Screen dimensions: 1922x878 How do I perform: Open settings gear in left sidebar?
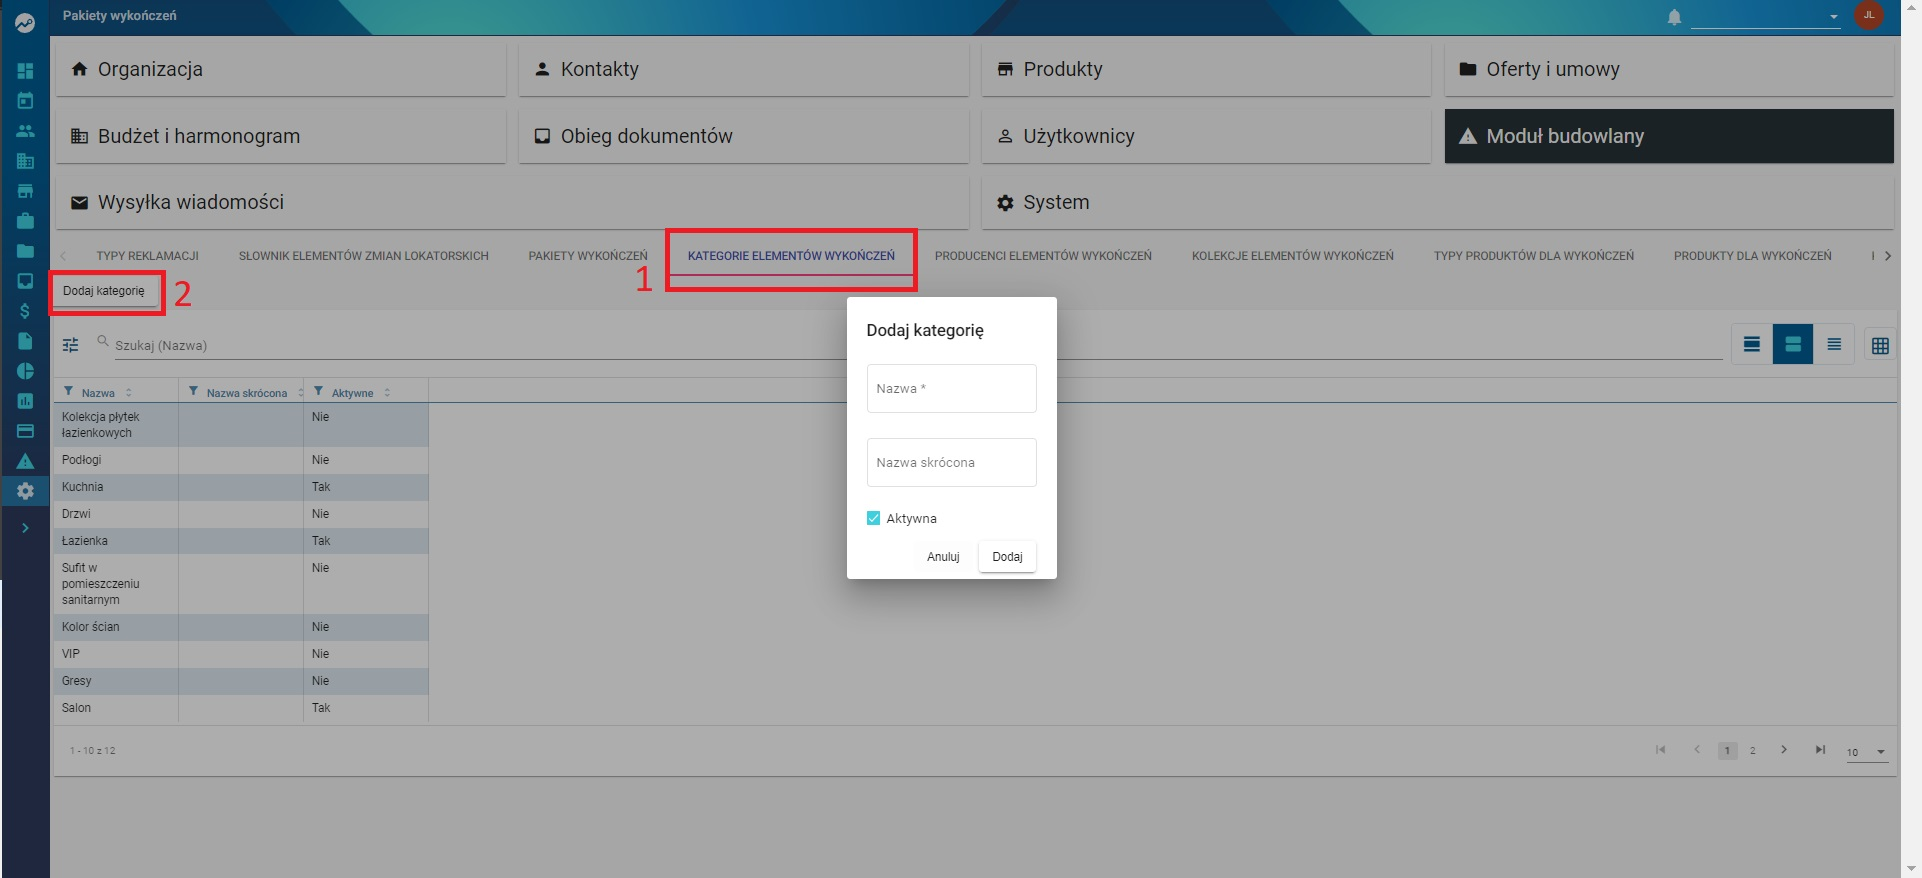(25, 491)
